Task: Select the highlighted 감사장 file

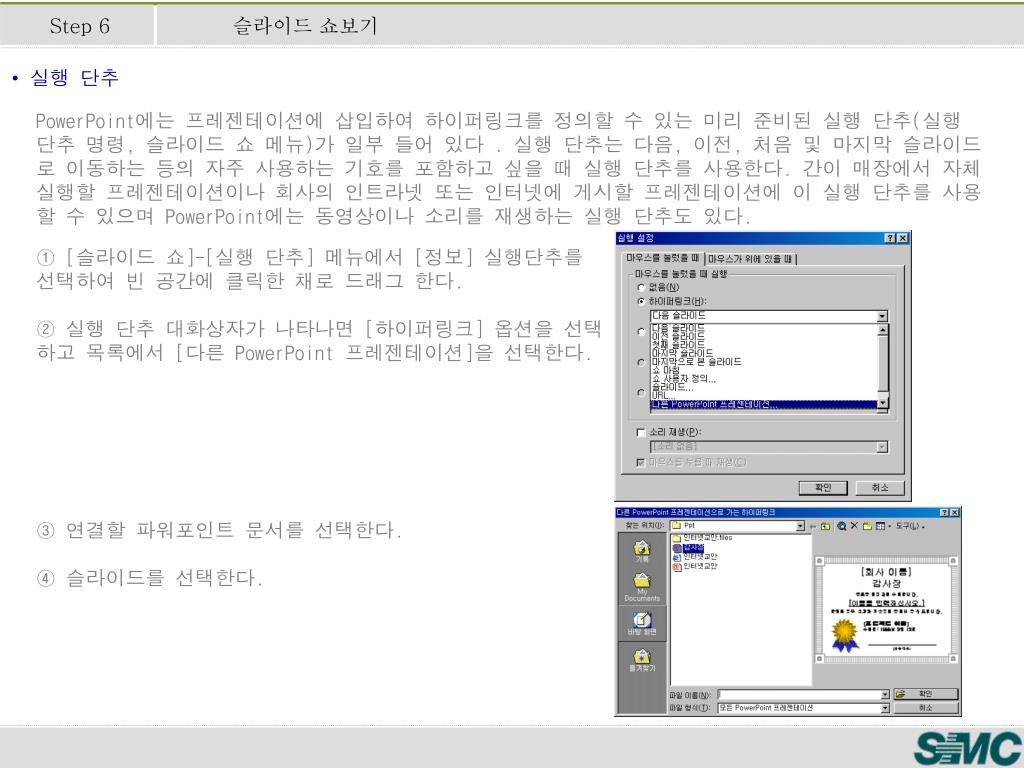Action: tap(688, 548)
